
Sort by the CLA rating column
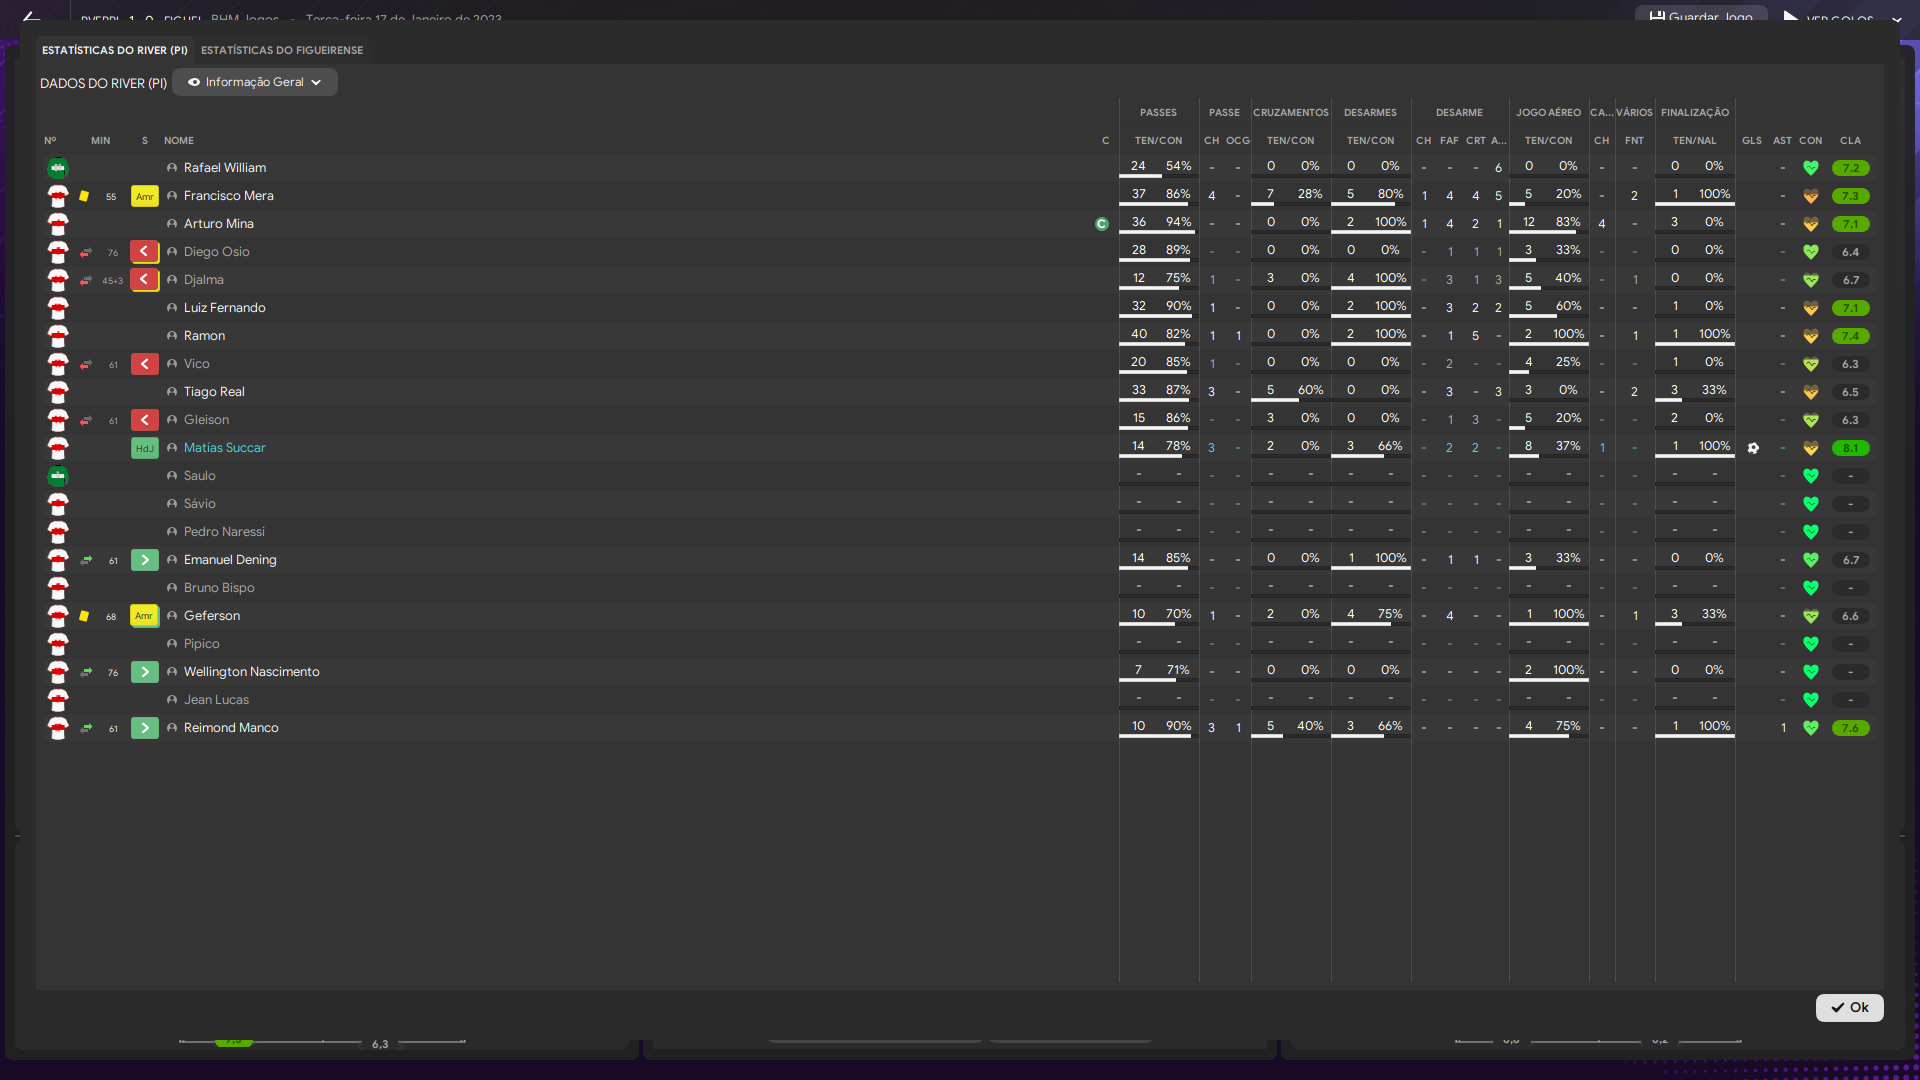point(1851,141)
